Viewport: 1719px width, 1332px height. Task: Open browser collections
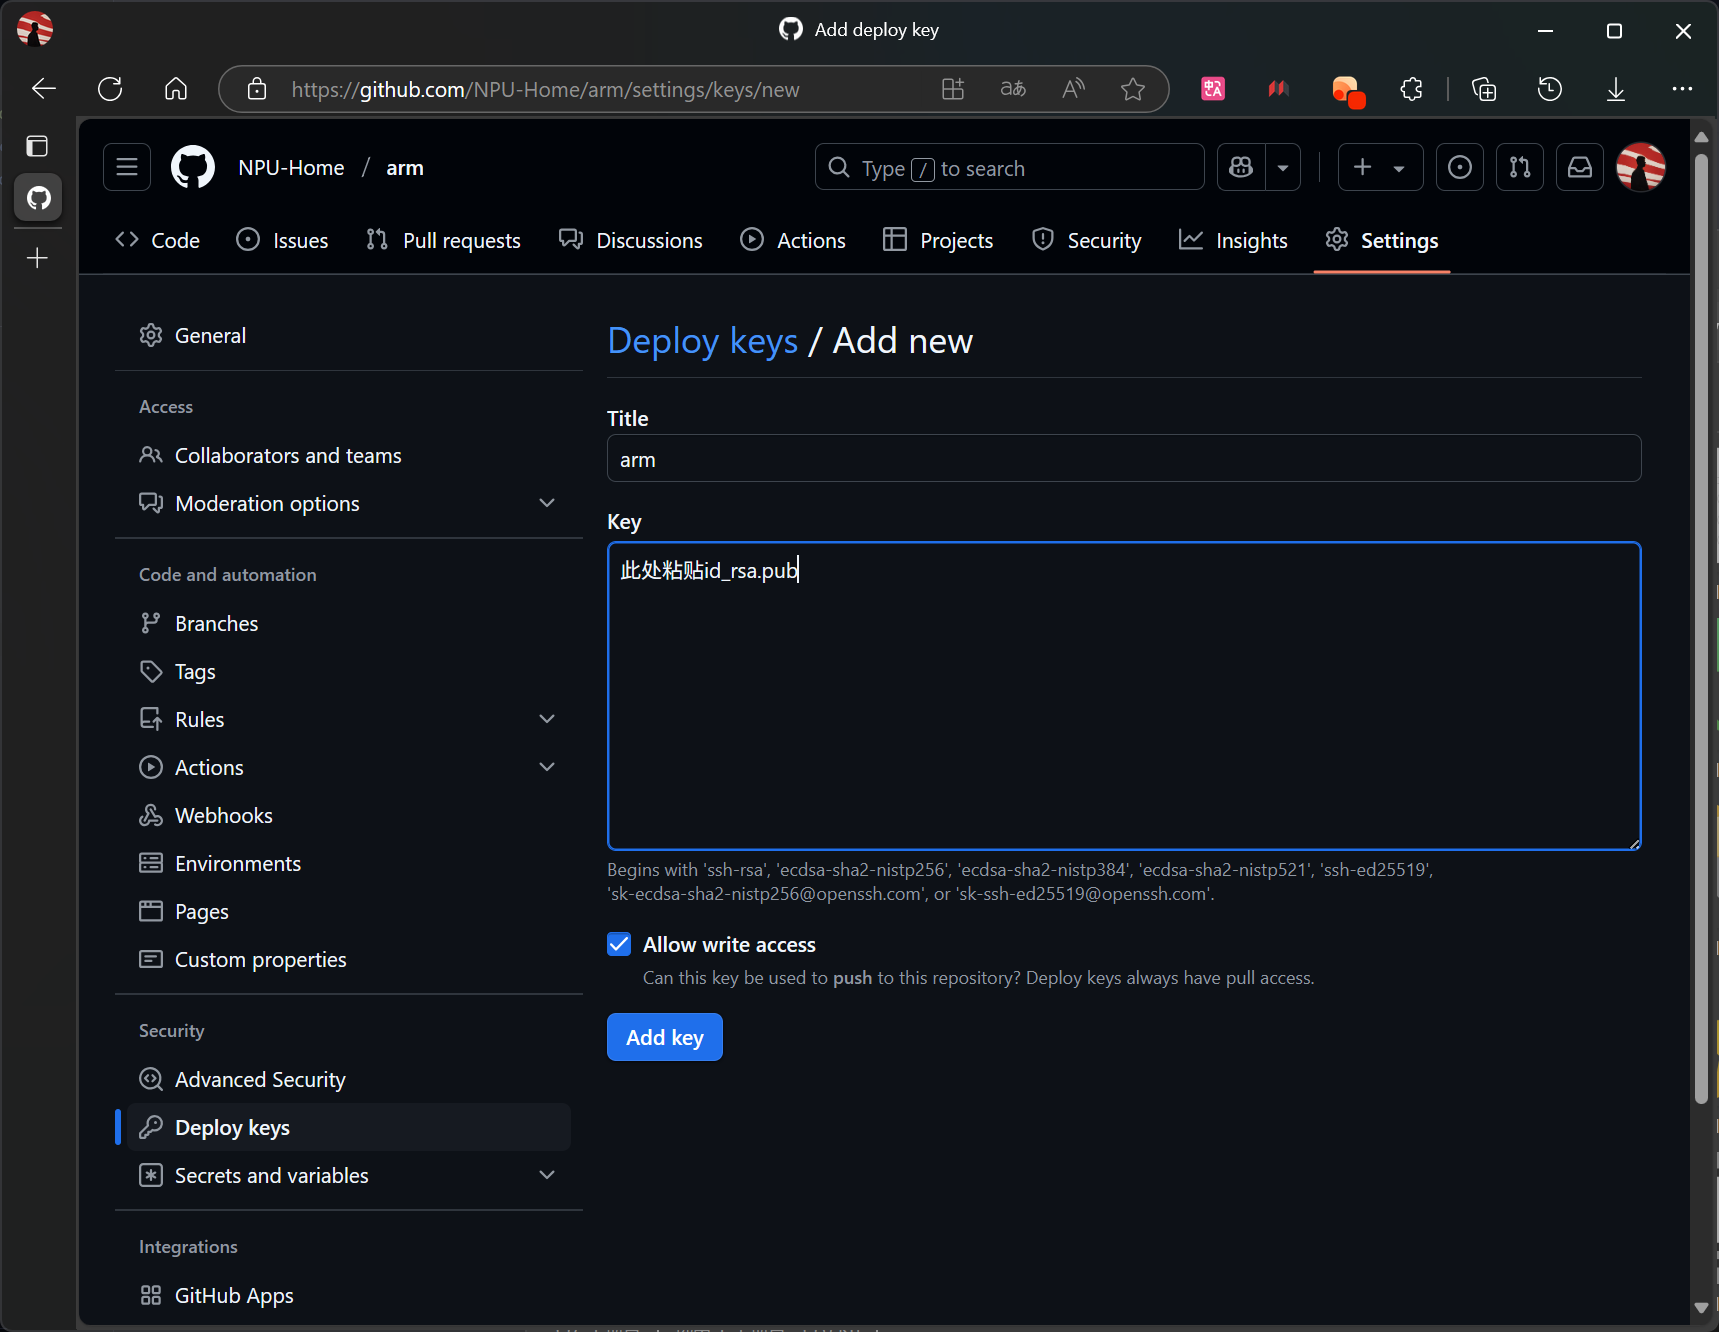[x=1484, y=89]
